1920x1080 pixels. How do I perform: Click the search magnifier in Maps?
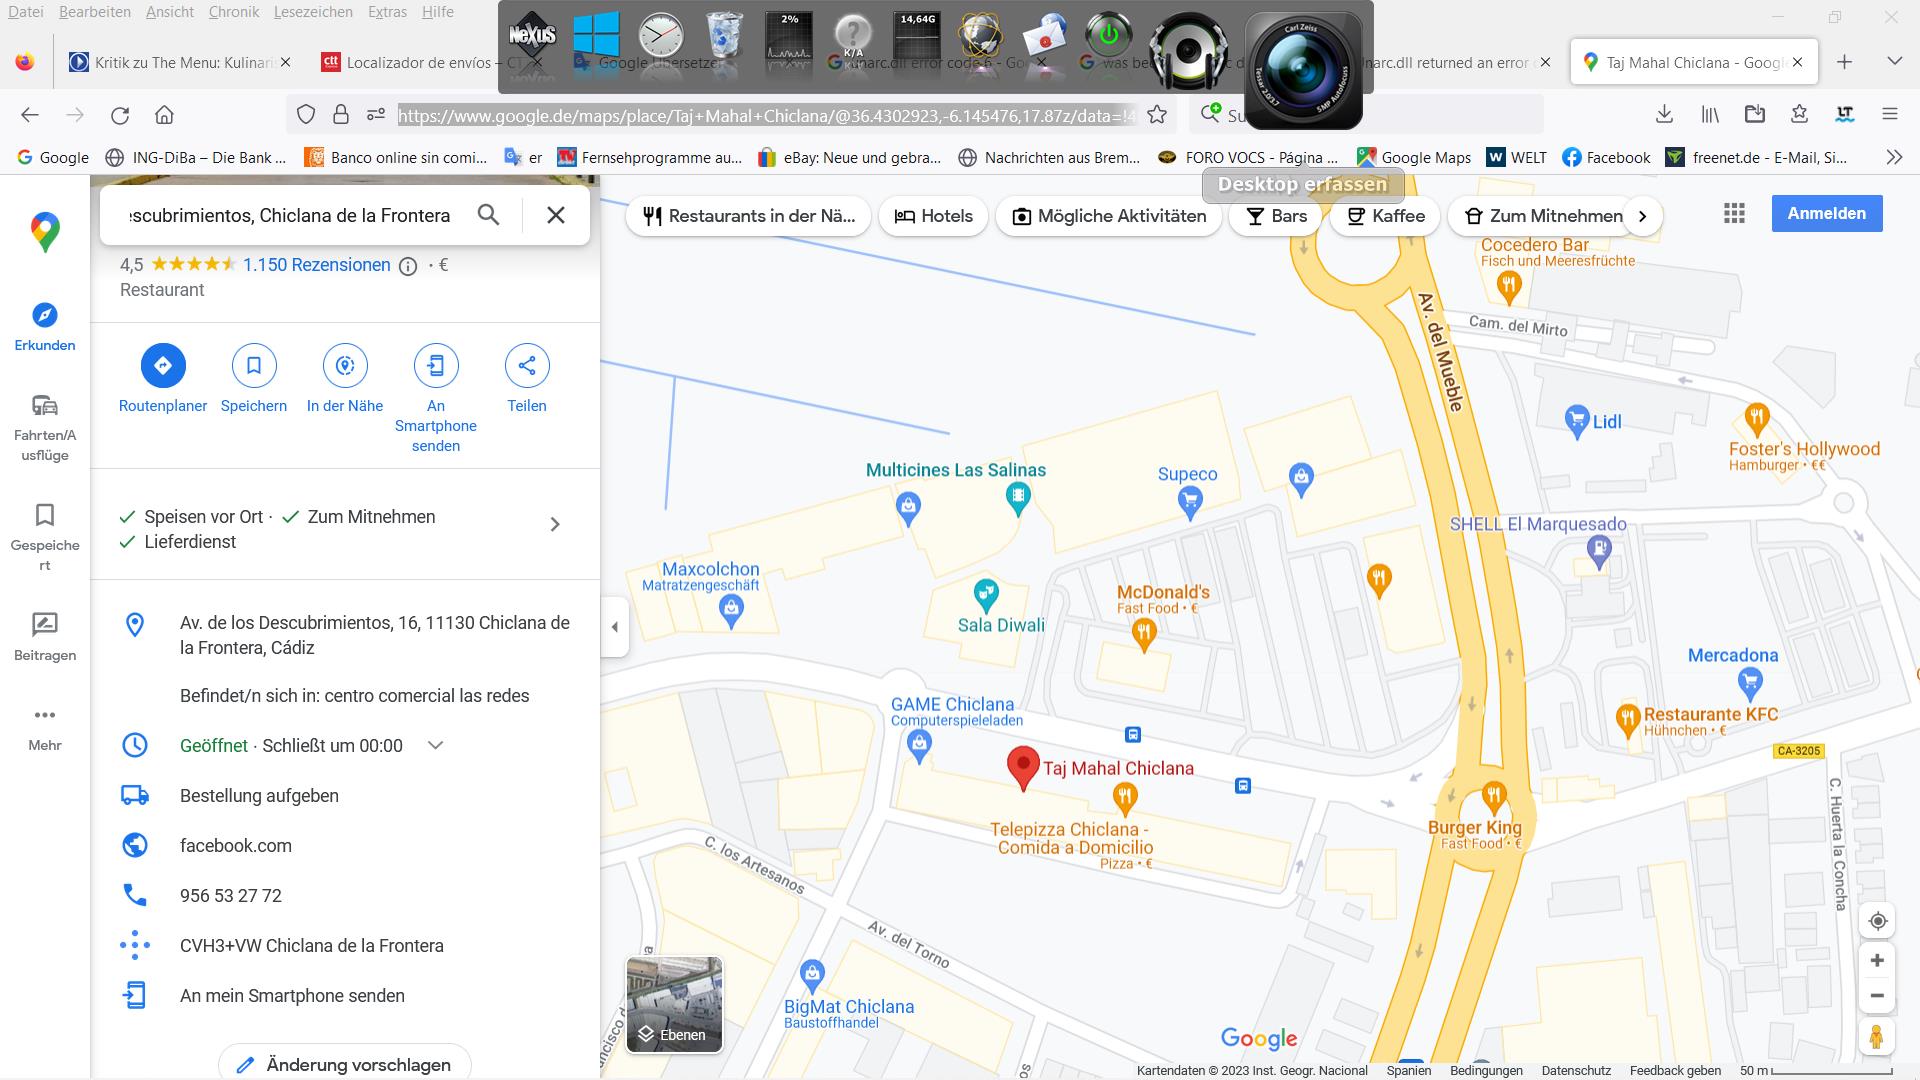pyautogui.click(x=488, y=215)
